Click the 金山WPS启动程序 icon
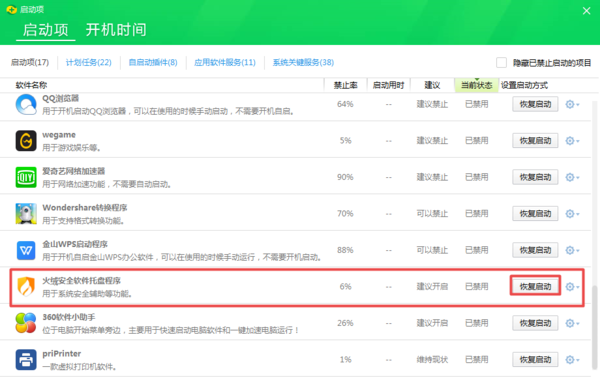This screenshot has height=378, width=600. 26,250
